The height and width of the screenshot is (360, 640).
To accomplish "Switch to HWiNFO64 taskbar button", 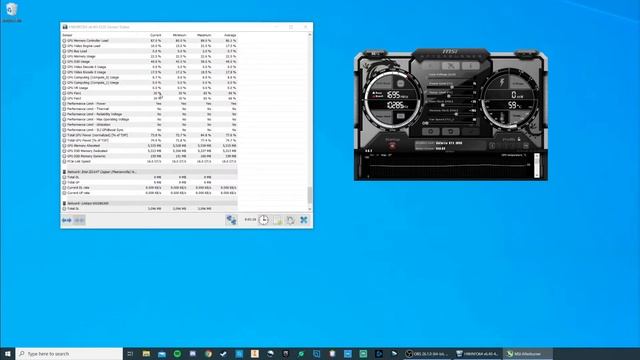I will click(x=477, y=353).
